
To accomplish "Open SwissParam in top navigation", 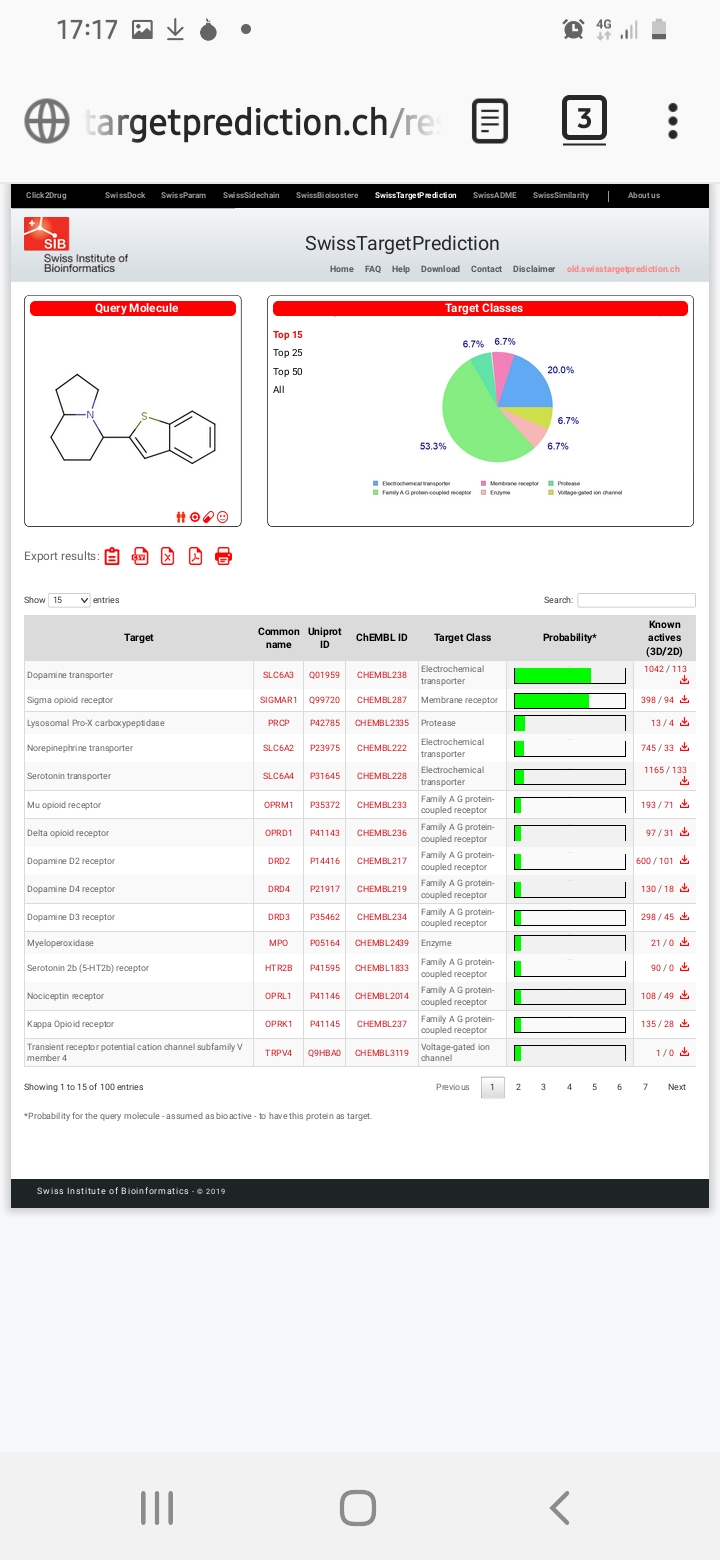I will point(183,195).
